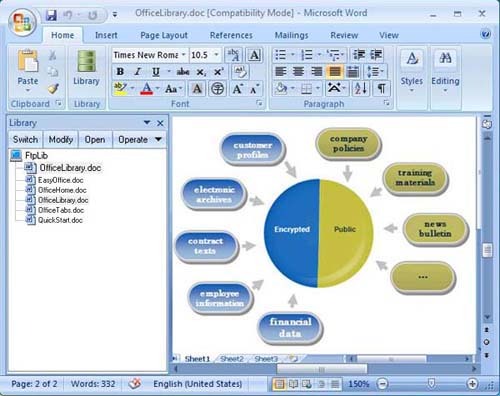This screenshot has width=500, height=396.
Task: Save the document from Quick Access toolbar
Action: coord(51,15)
